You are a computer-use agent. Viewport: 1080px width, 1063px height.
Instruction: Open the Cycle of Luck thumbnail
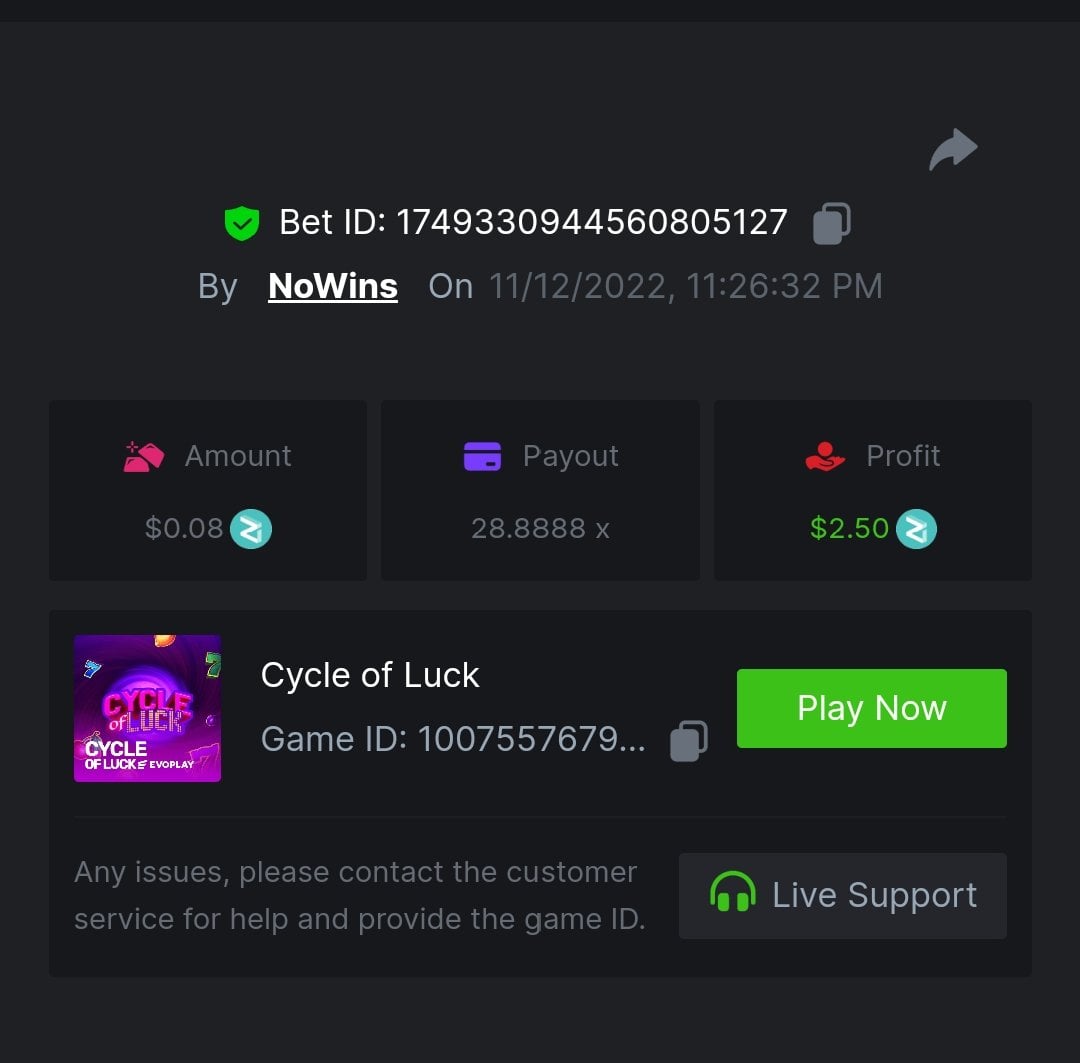coord(147,708)
